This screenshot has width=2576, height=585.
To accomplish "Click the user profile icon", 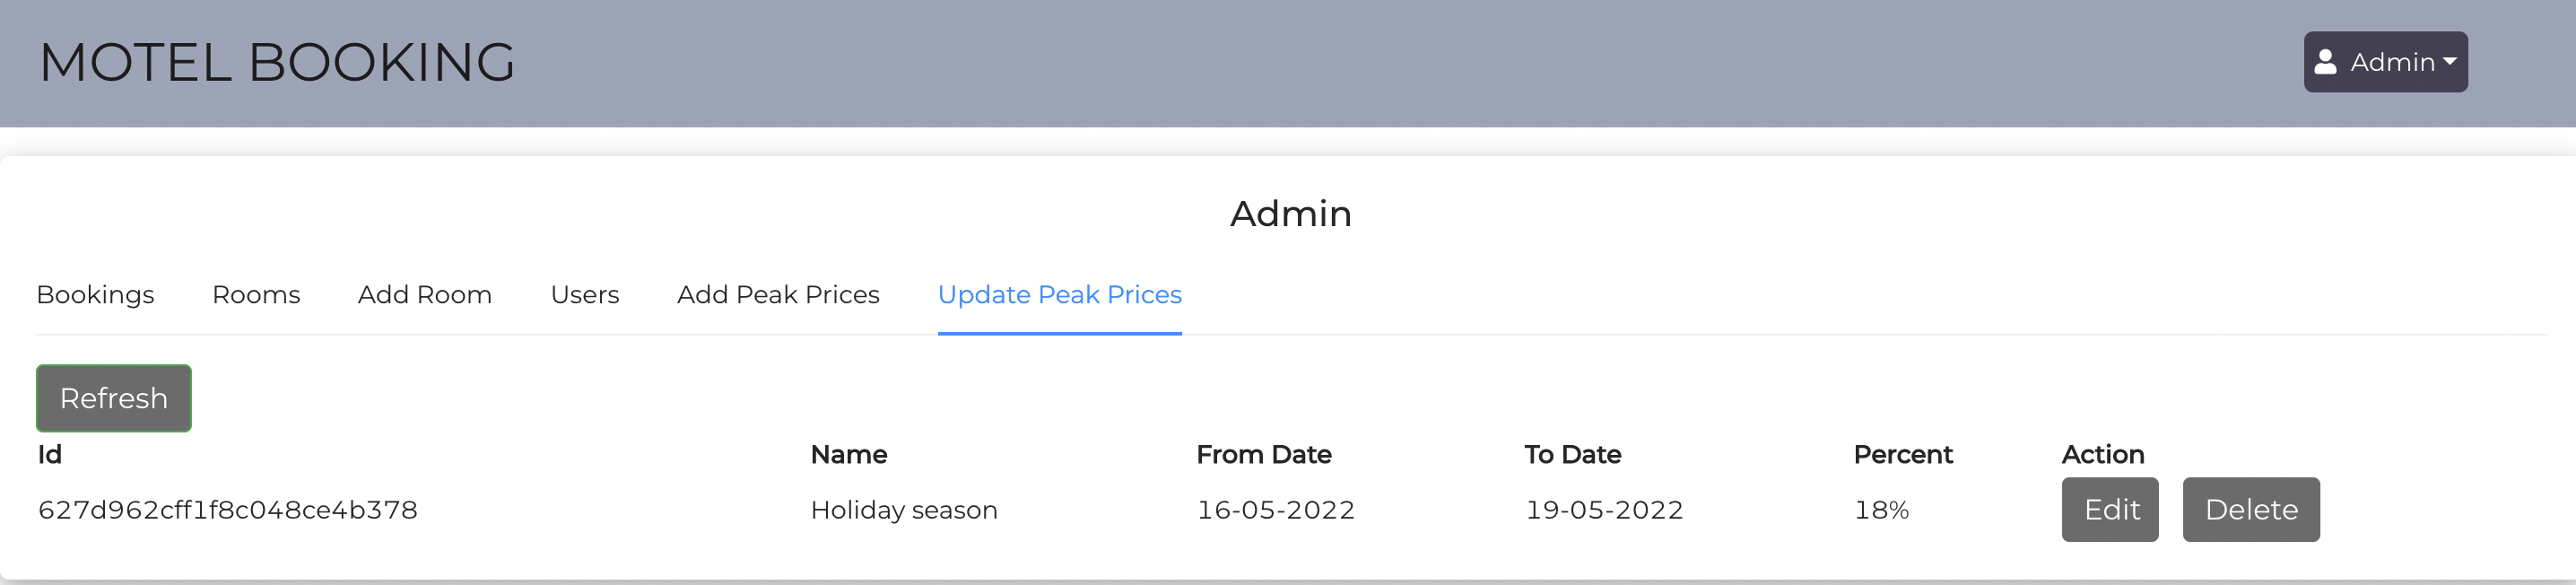I will pyautogui.click(x=2325, y=62).
